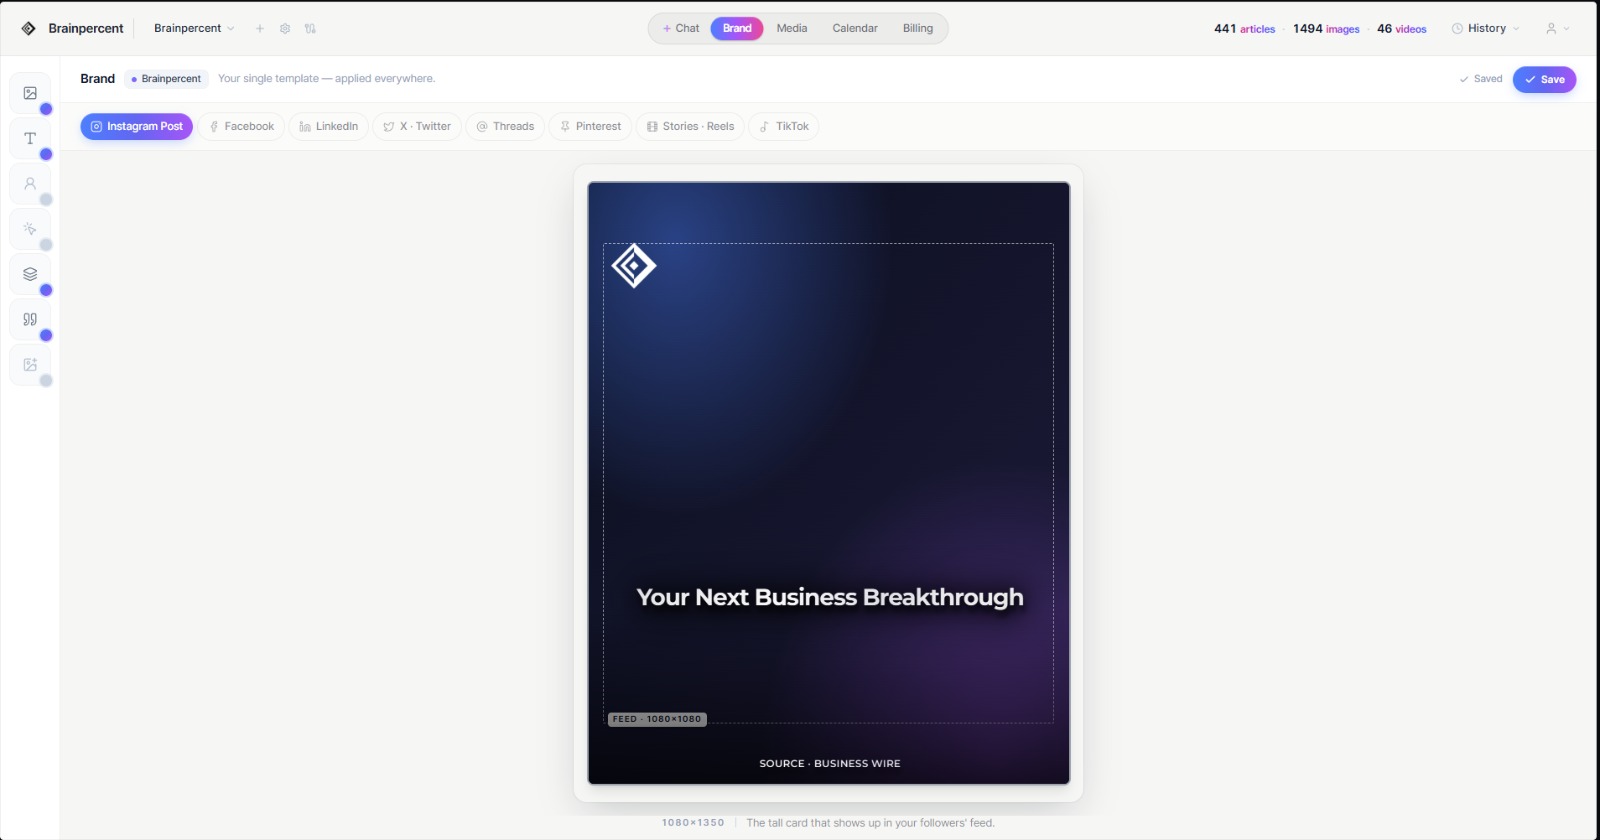
Task: Click 'Your single template — applied everywhere.' text
Action: point(327,79)
